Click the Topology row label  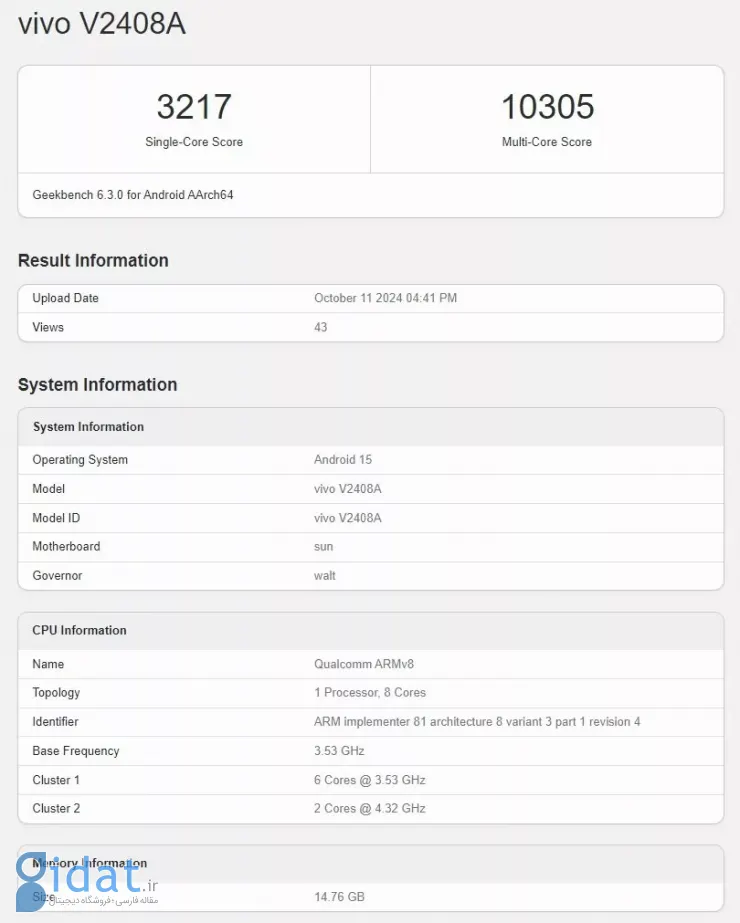(x=56, y=693)
